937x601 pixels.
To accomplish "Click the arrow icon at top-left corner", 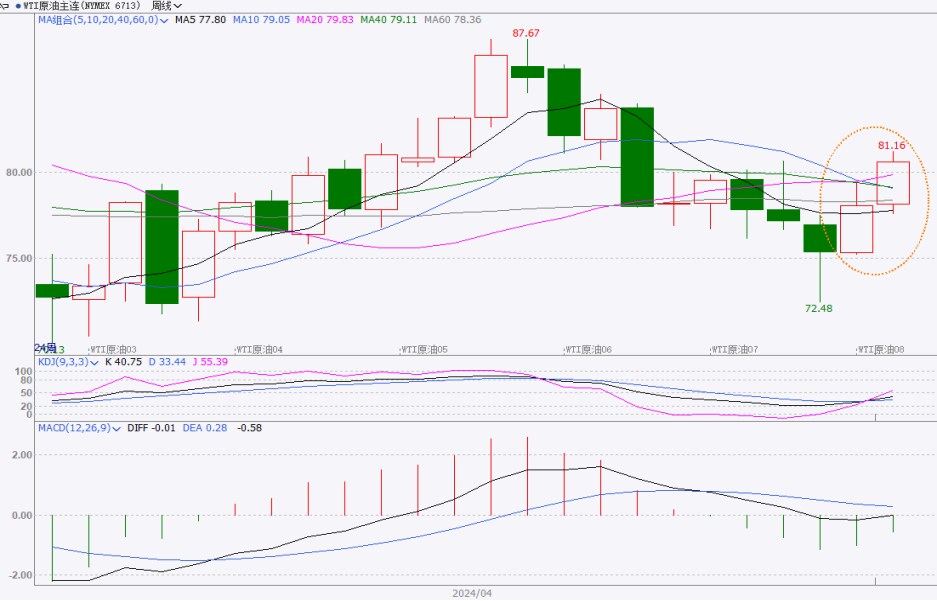I will click(3, 5).
